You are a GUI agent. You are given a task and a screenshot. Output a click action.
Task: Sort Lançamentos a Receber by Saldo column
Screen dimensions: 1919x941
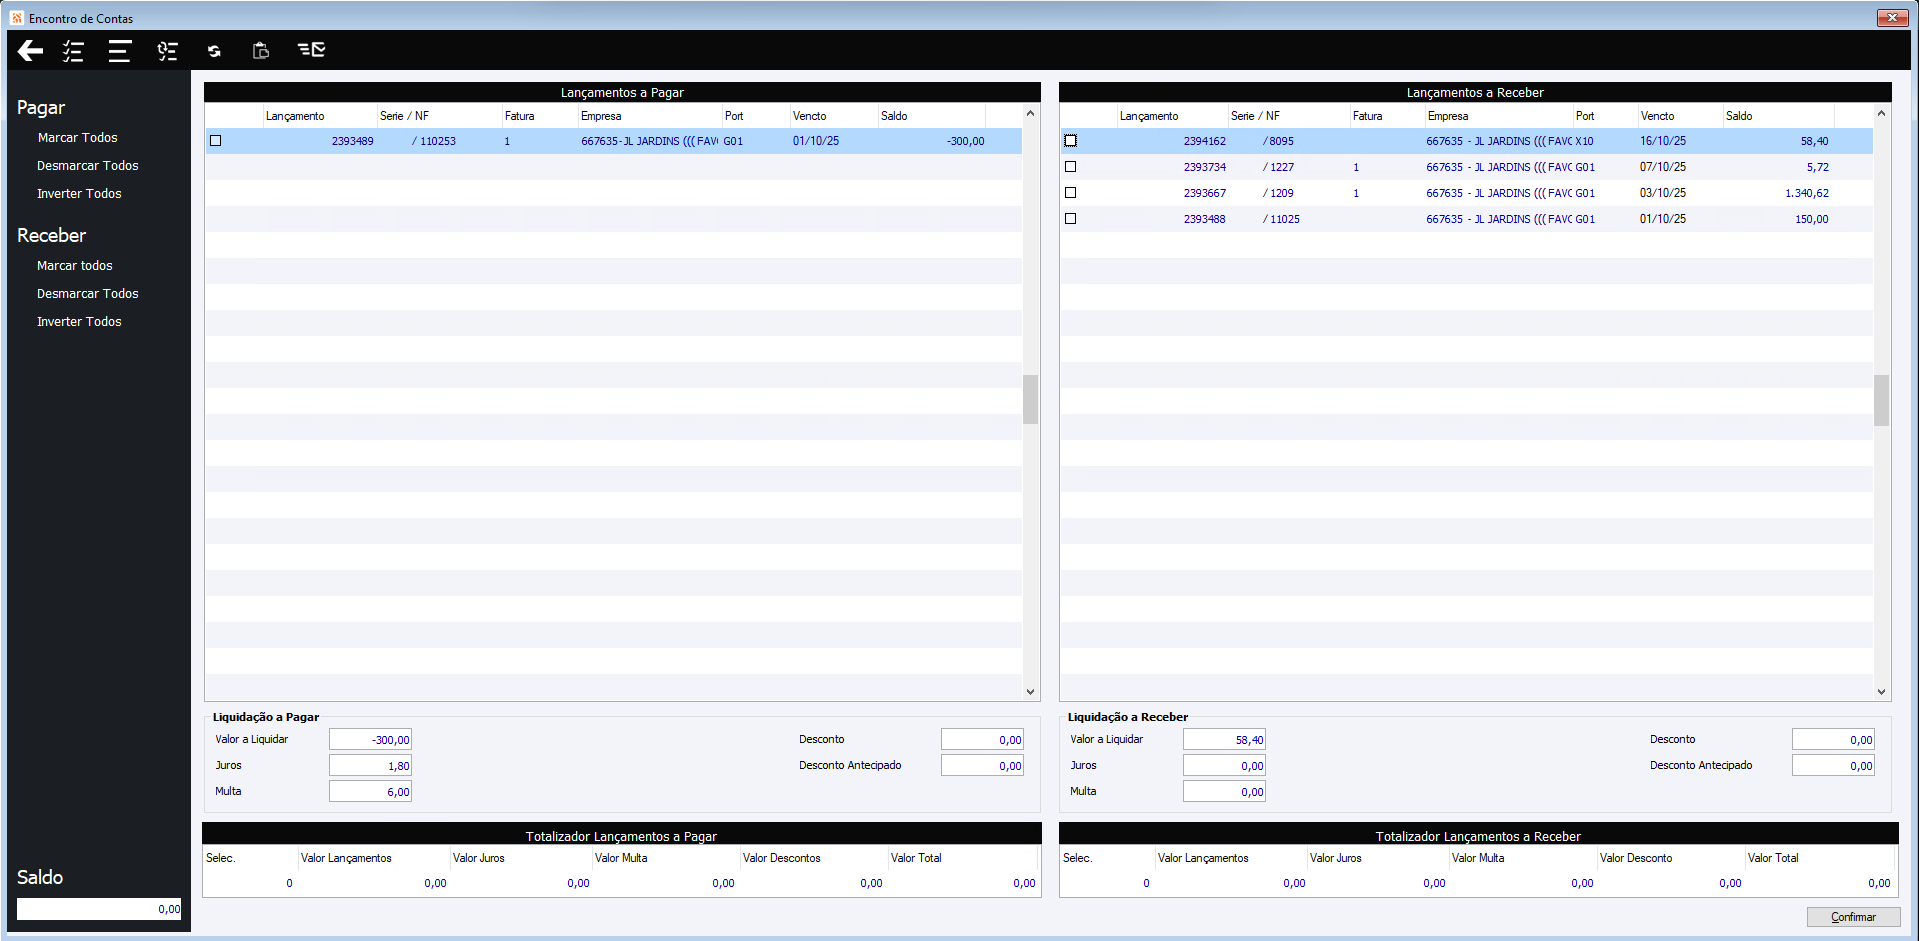click(x=1779, y=116)
